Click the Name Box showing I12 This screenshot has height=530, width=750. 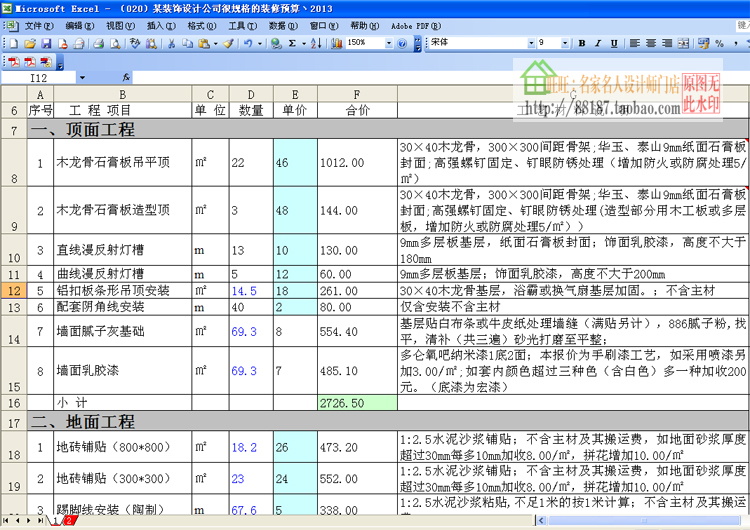38,77
